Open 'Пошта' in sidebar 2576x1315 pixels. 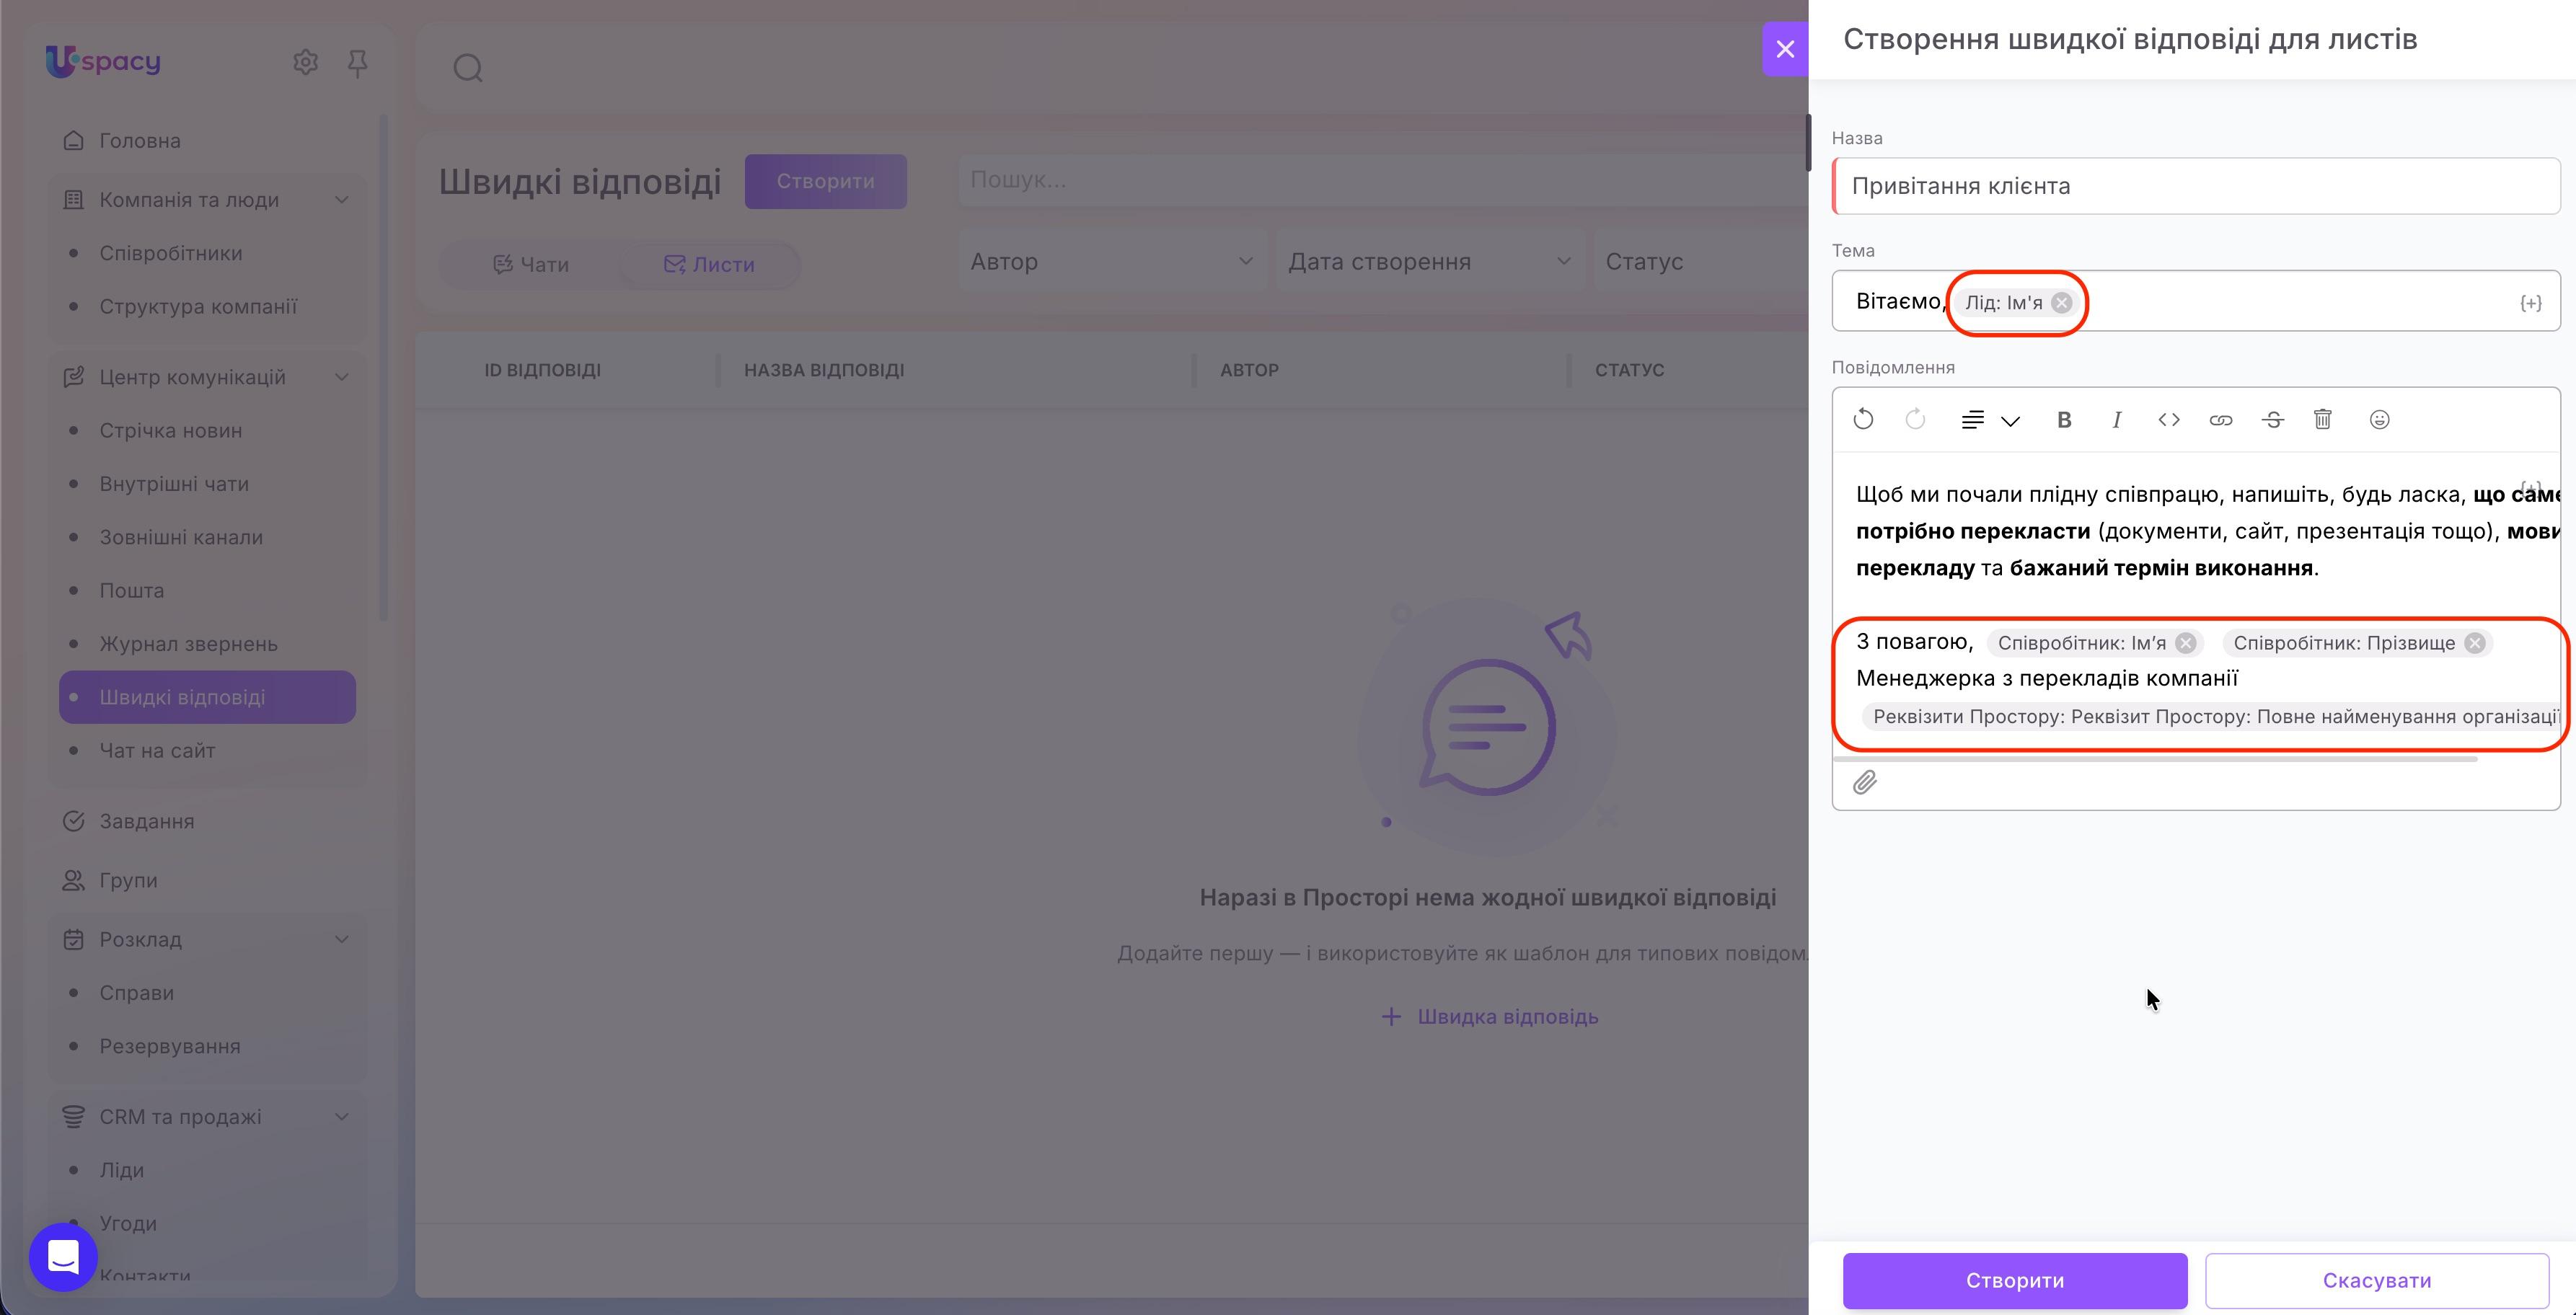[131, 590]
